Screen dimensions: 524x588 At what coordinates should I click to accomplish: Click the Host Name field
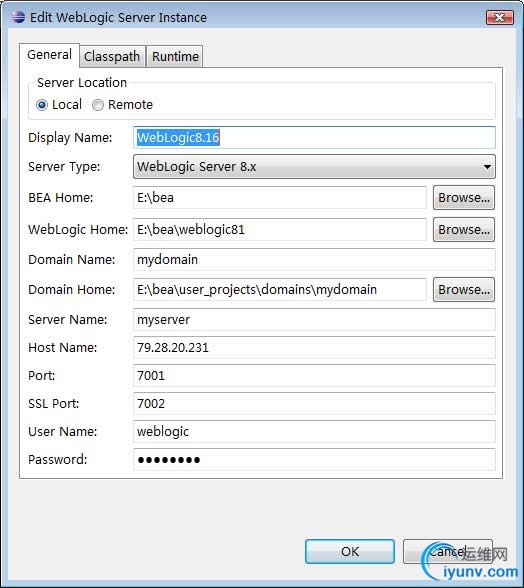[314, 348]
